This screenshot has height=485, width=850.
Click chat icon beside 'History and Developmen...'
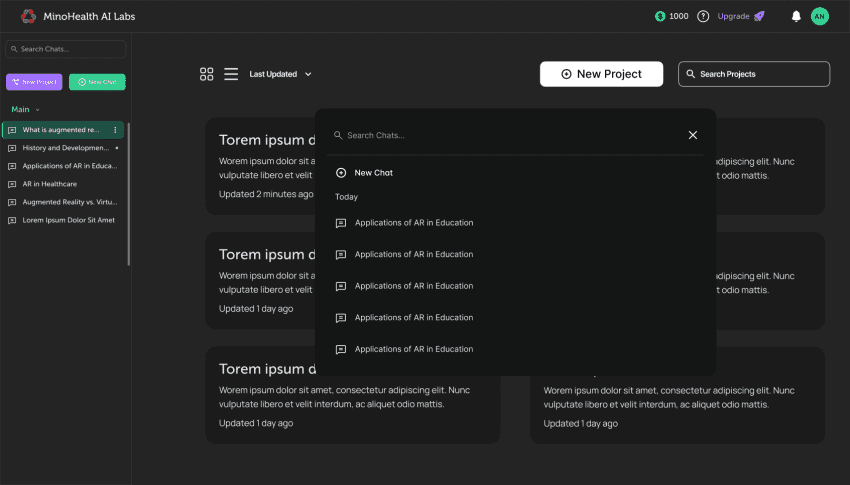[x=12, y=148]
